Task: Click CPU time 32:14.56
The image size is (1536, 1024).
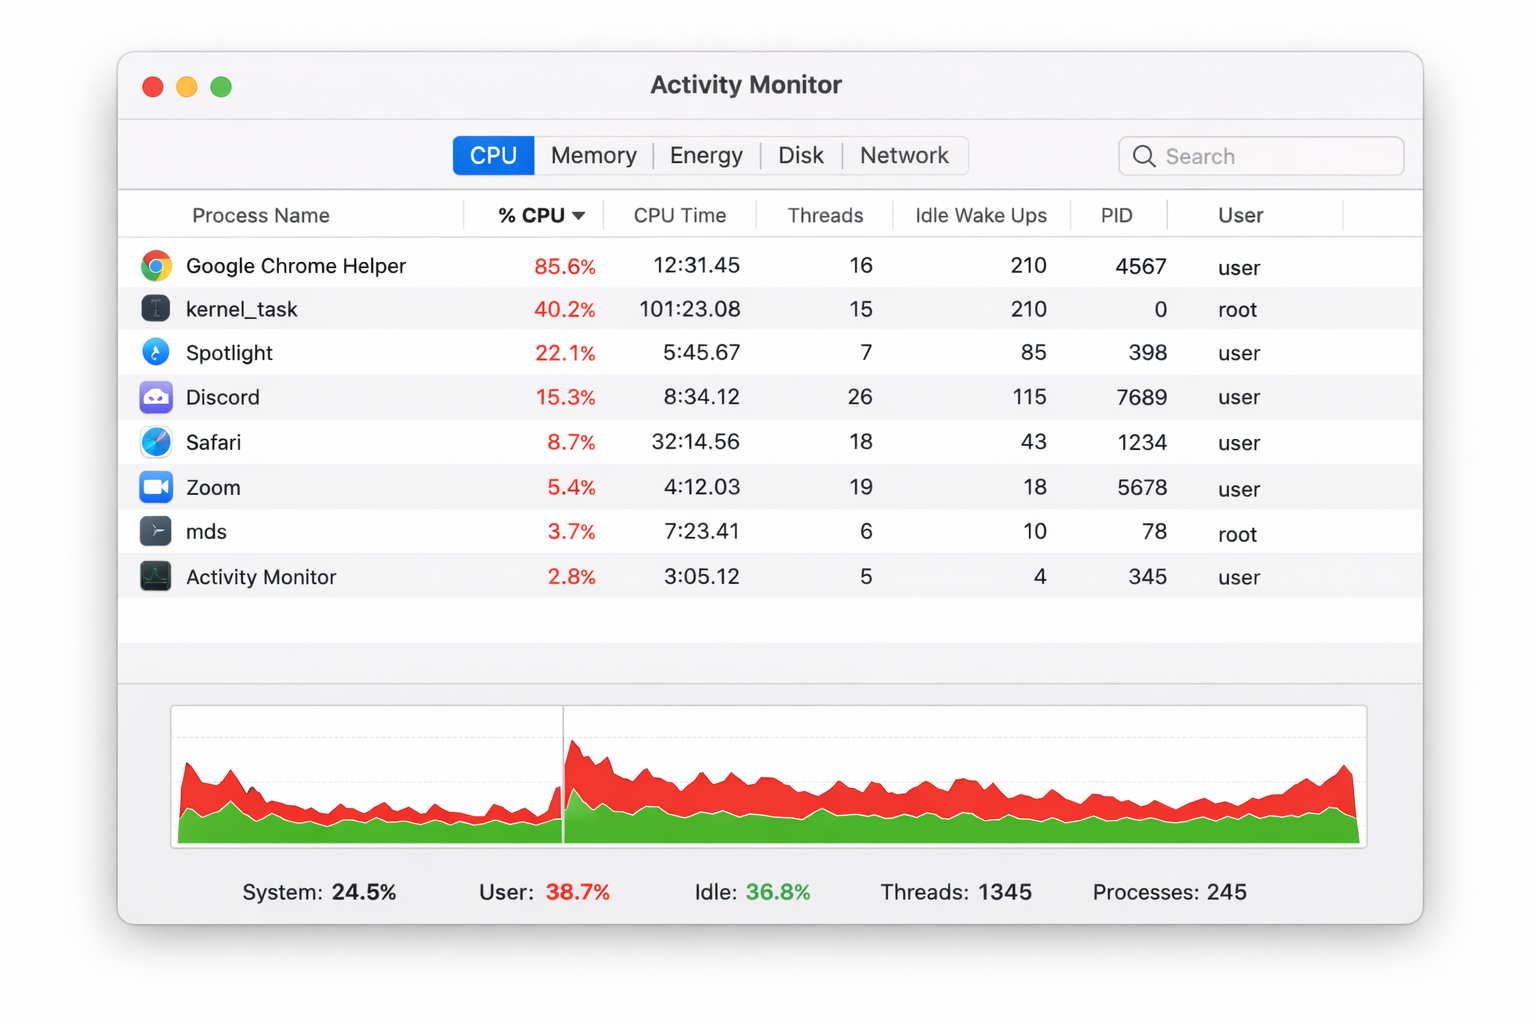Action: (x=696, y=442)
